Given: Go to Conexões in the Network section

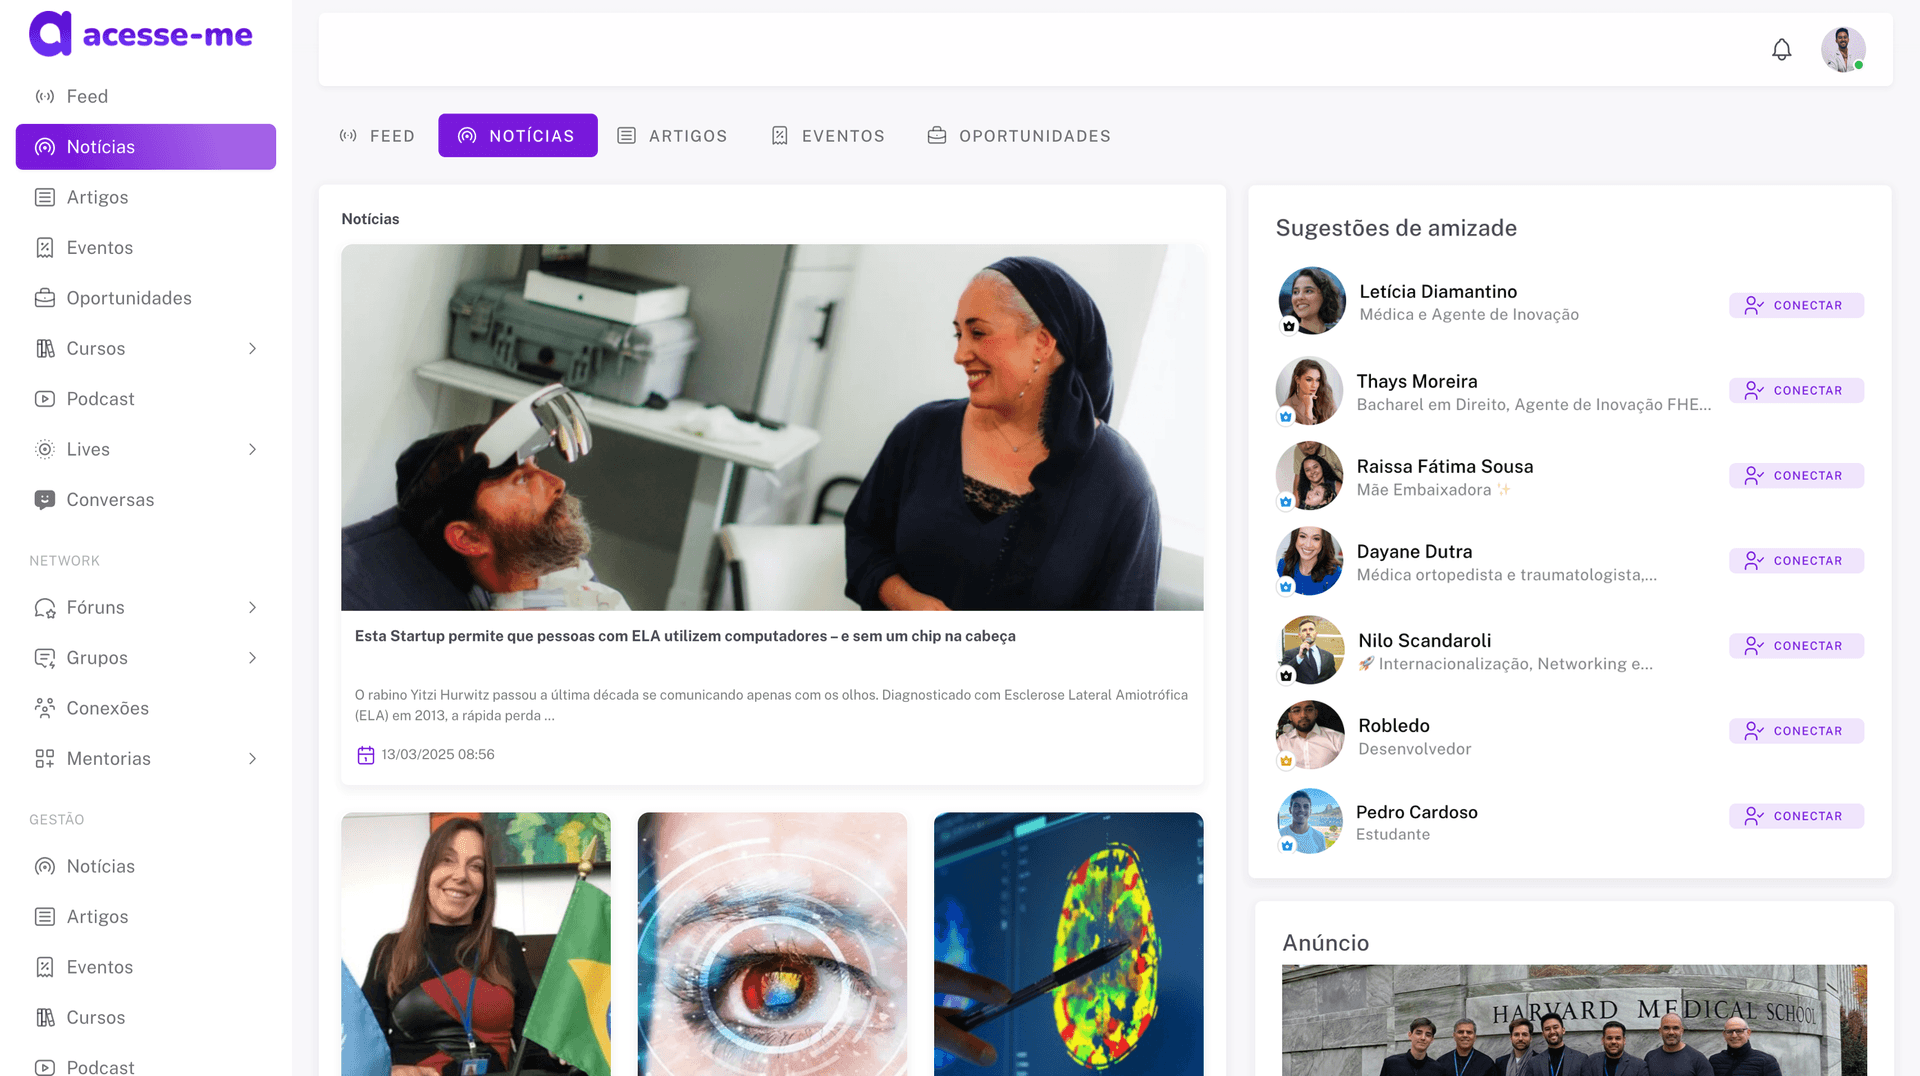Looking at the screenshot, I should tap(107, 708).
